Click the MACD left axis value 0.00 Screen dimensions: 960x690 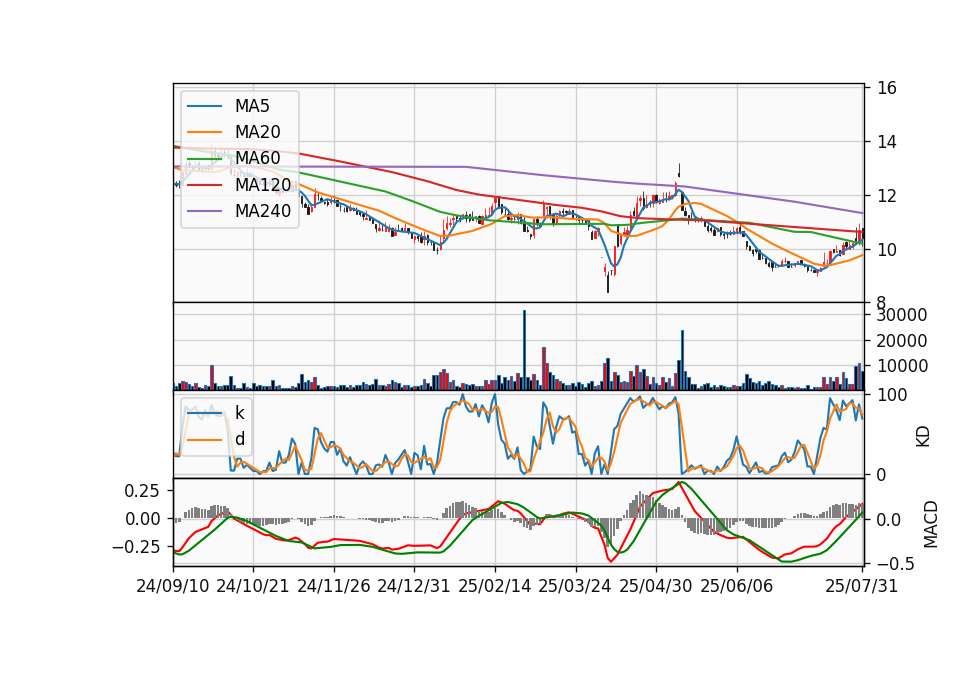pos(142,519)
